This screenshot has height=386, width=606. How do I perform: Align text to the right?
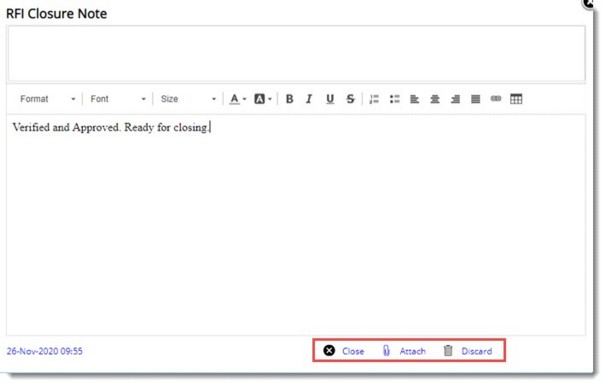coord(455,99)
